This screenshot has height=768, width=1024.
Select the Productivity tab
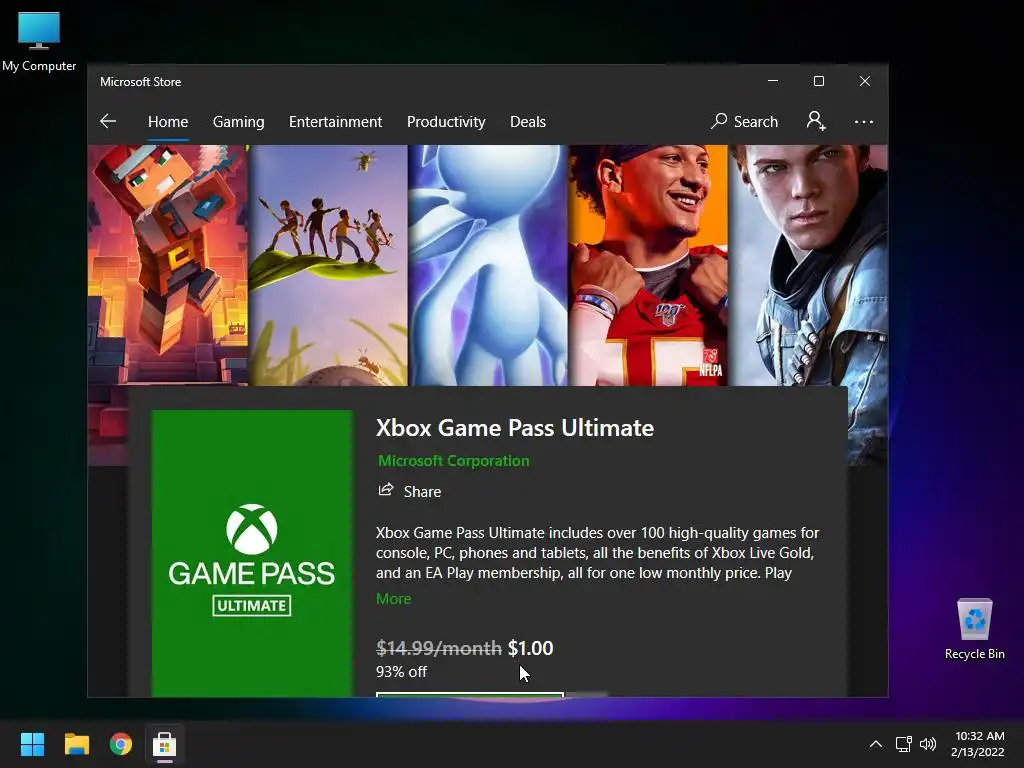(x=446, y=121)
